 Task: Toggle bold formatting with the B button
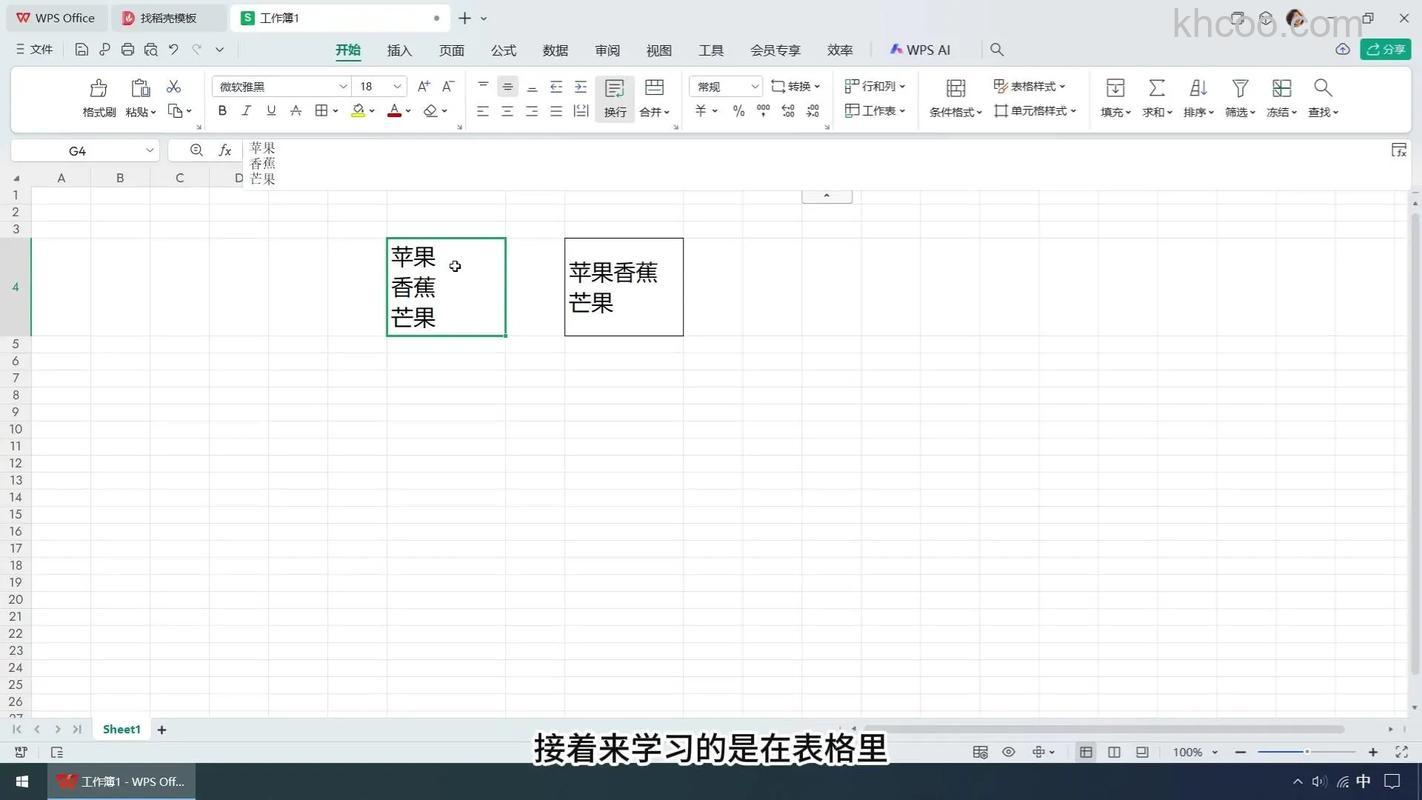pyautogui.click(x=222, y=110)
